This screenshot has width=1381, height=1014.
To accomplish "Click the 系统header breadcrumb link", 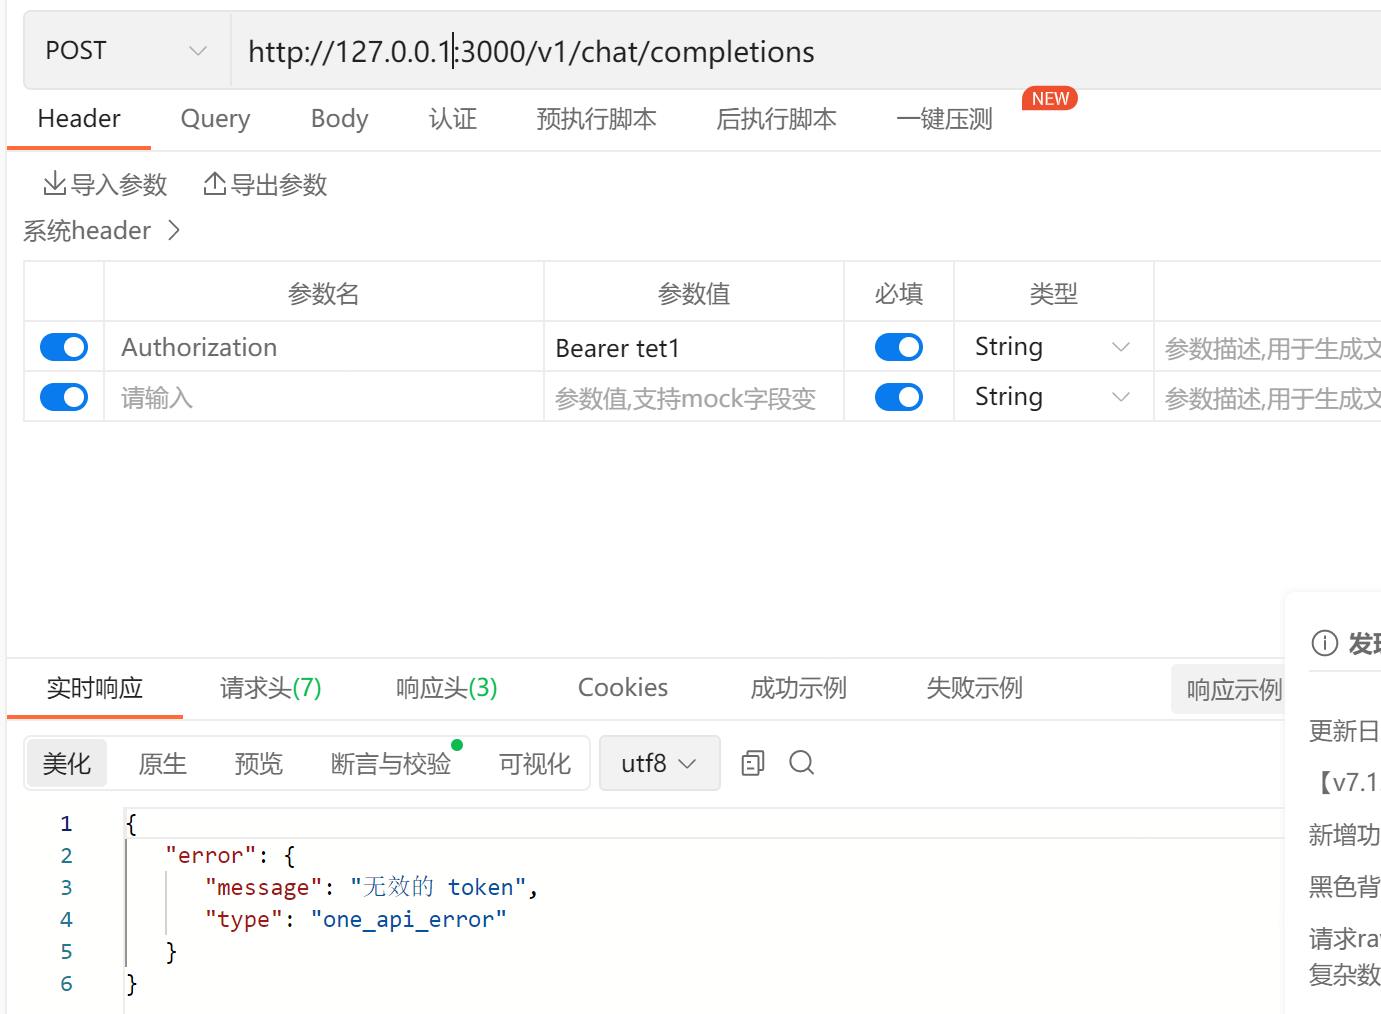I will point(87,230).
